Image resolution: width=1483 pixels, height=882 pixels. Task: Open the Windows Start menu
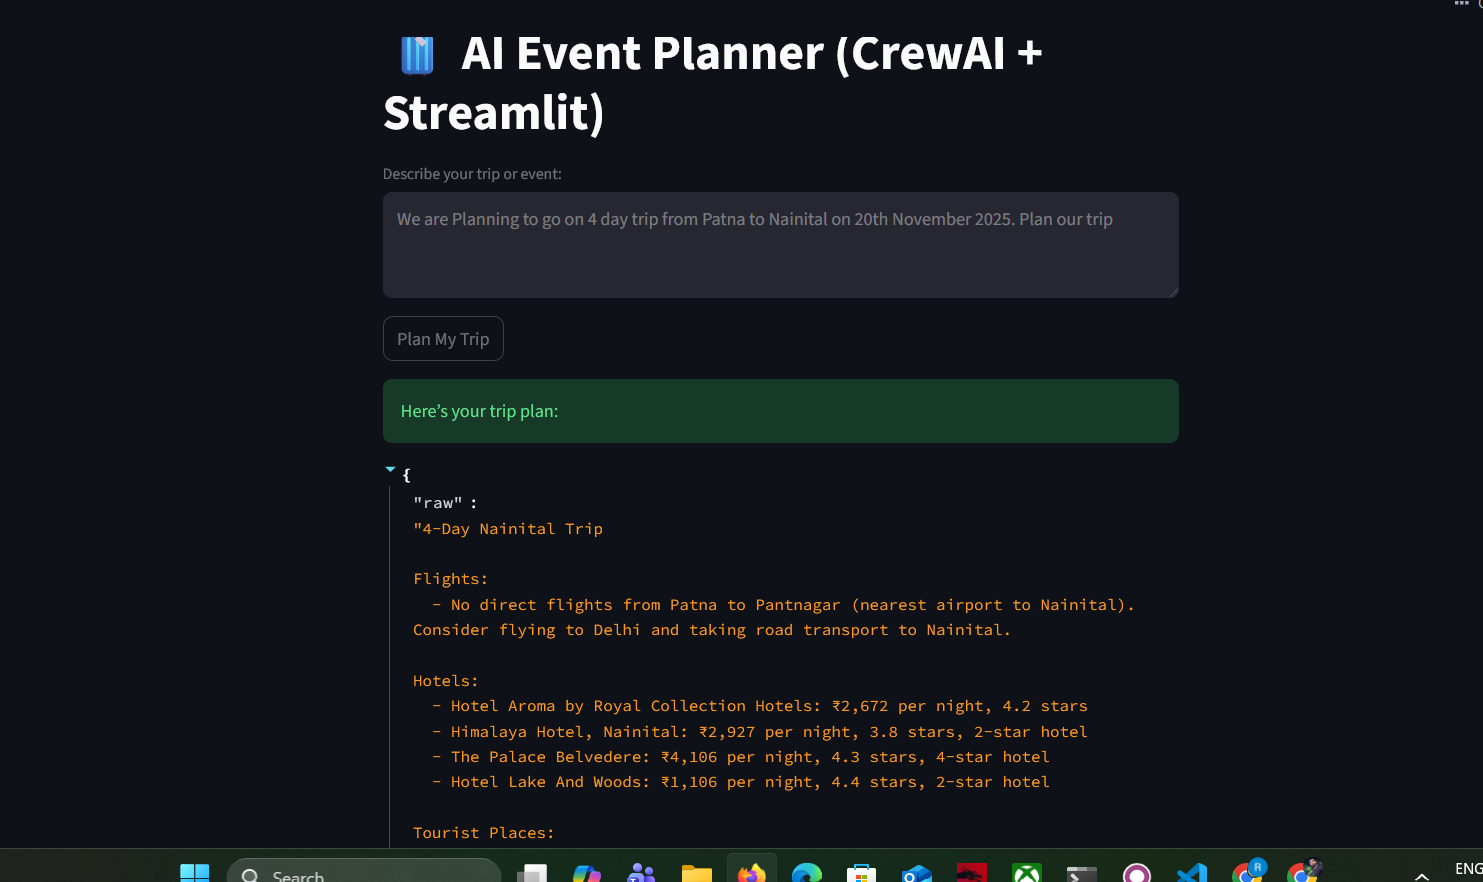(195, 873)
